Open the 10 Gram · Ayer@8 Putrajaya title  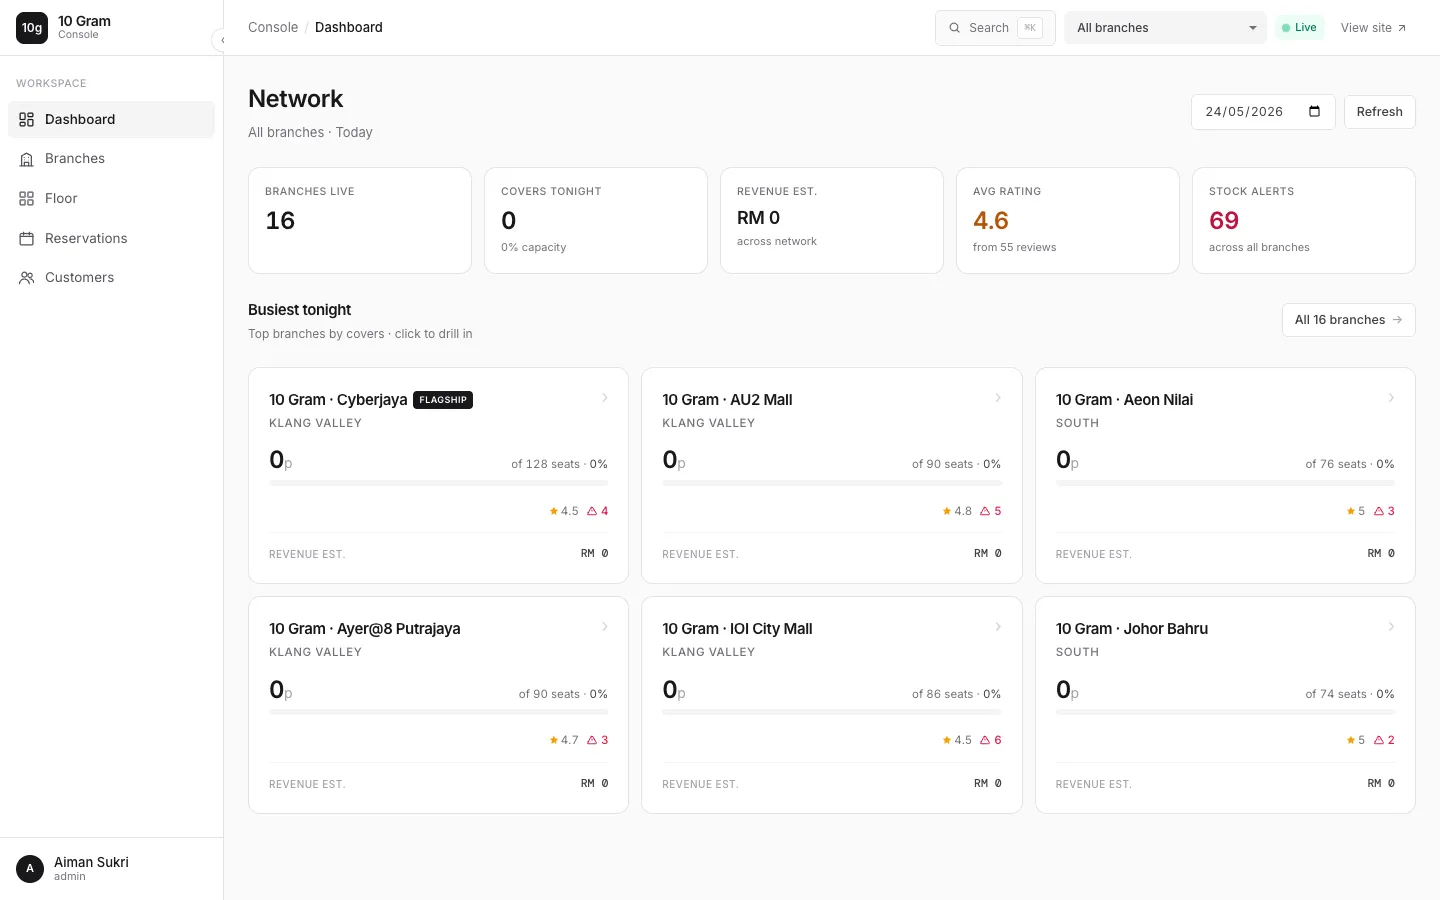(365, 629)
